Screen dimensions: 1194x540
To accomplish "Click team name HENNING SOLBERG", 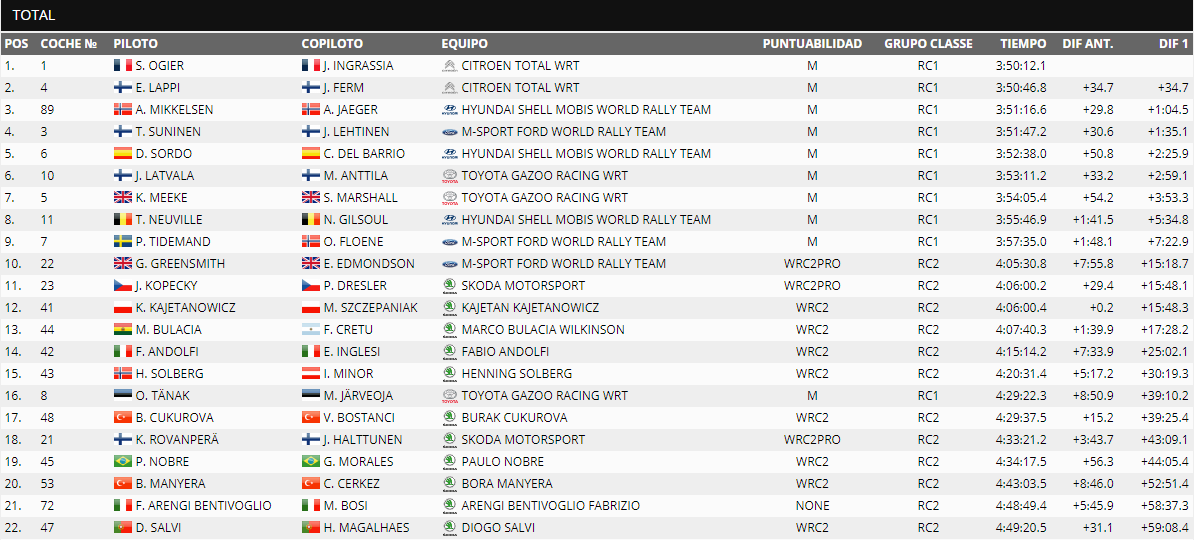I will [x=516, y=374].
